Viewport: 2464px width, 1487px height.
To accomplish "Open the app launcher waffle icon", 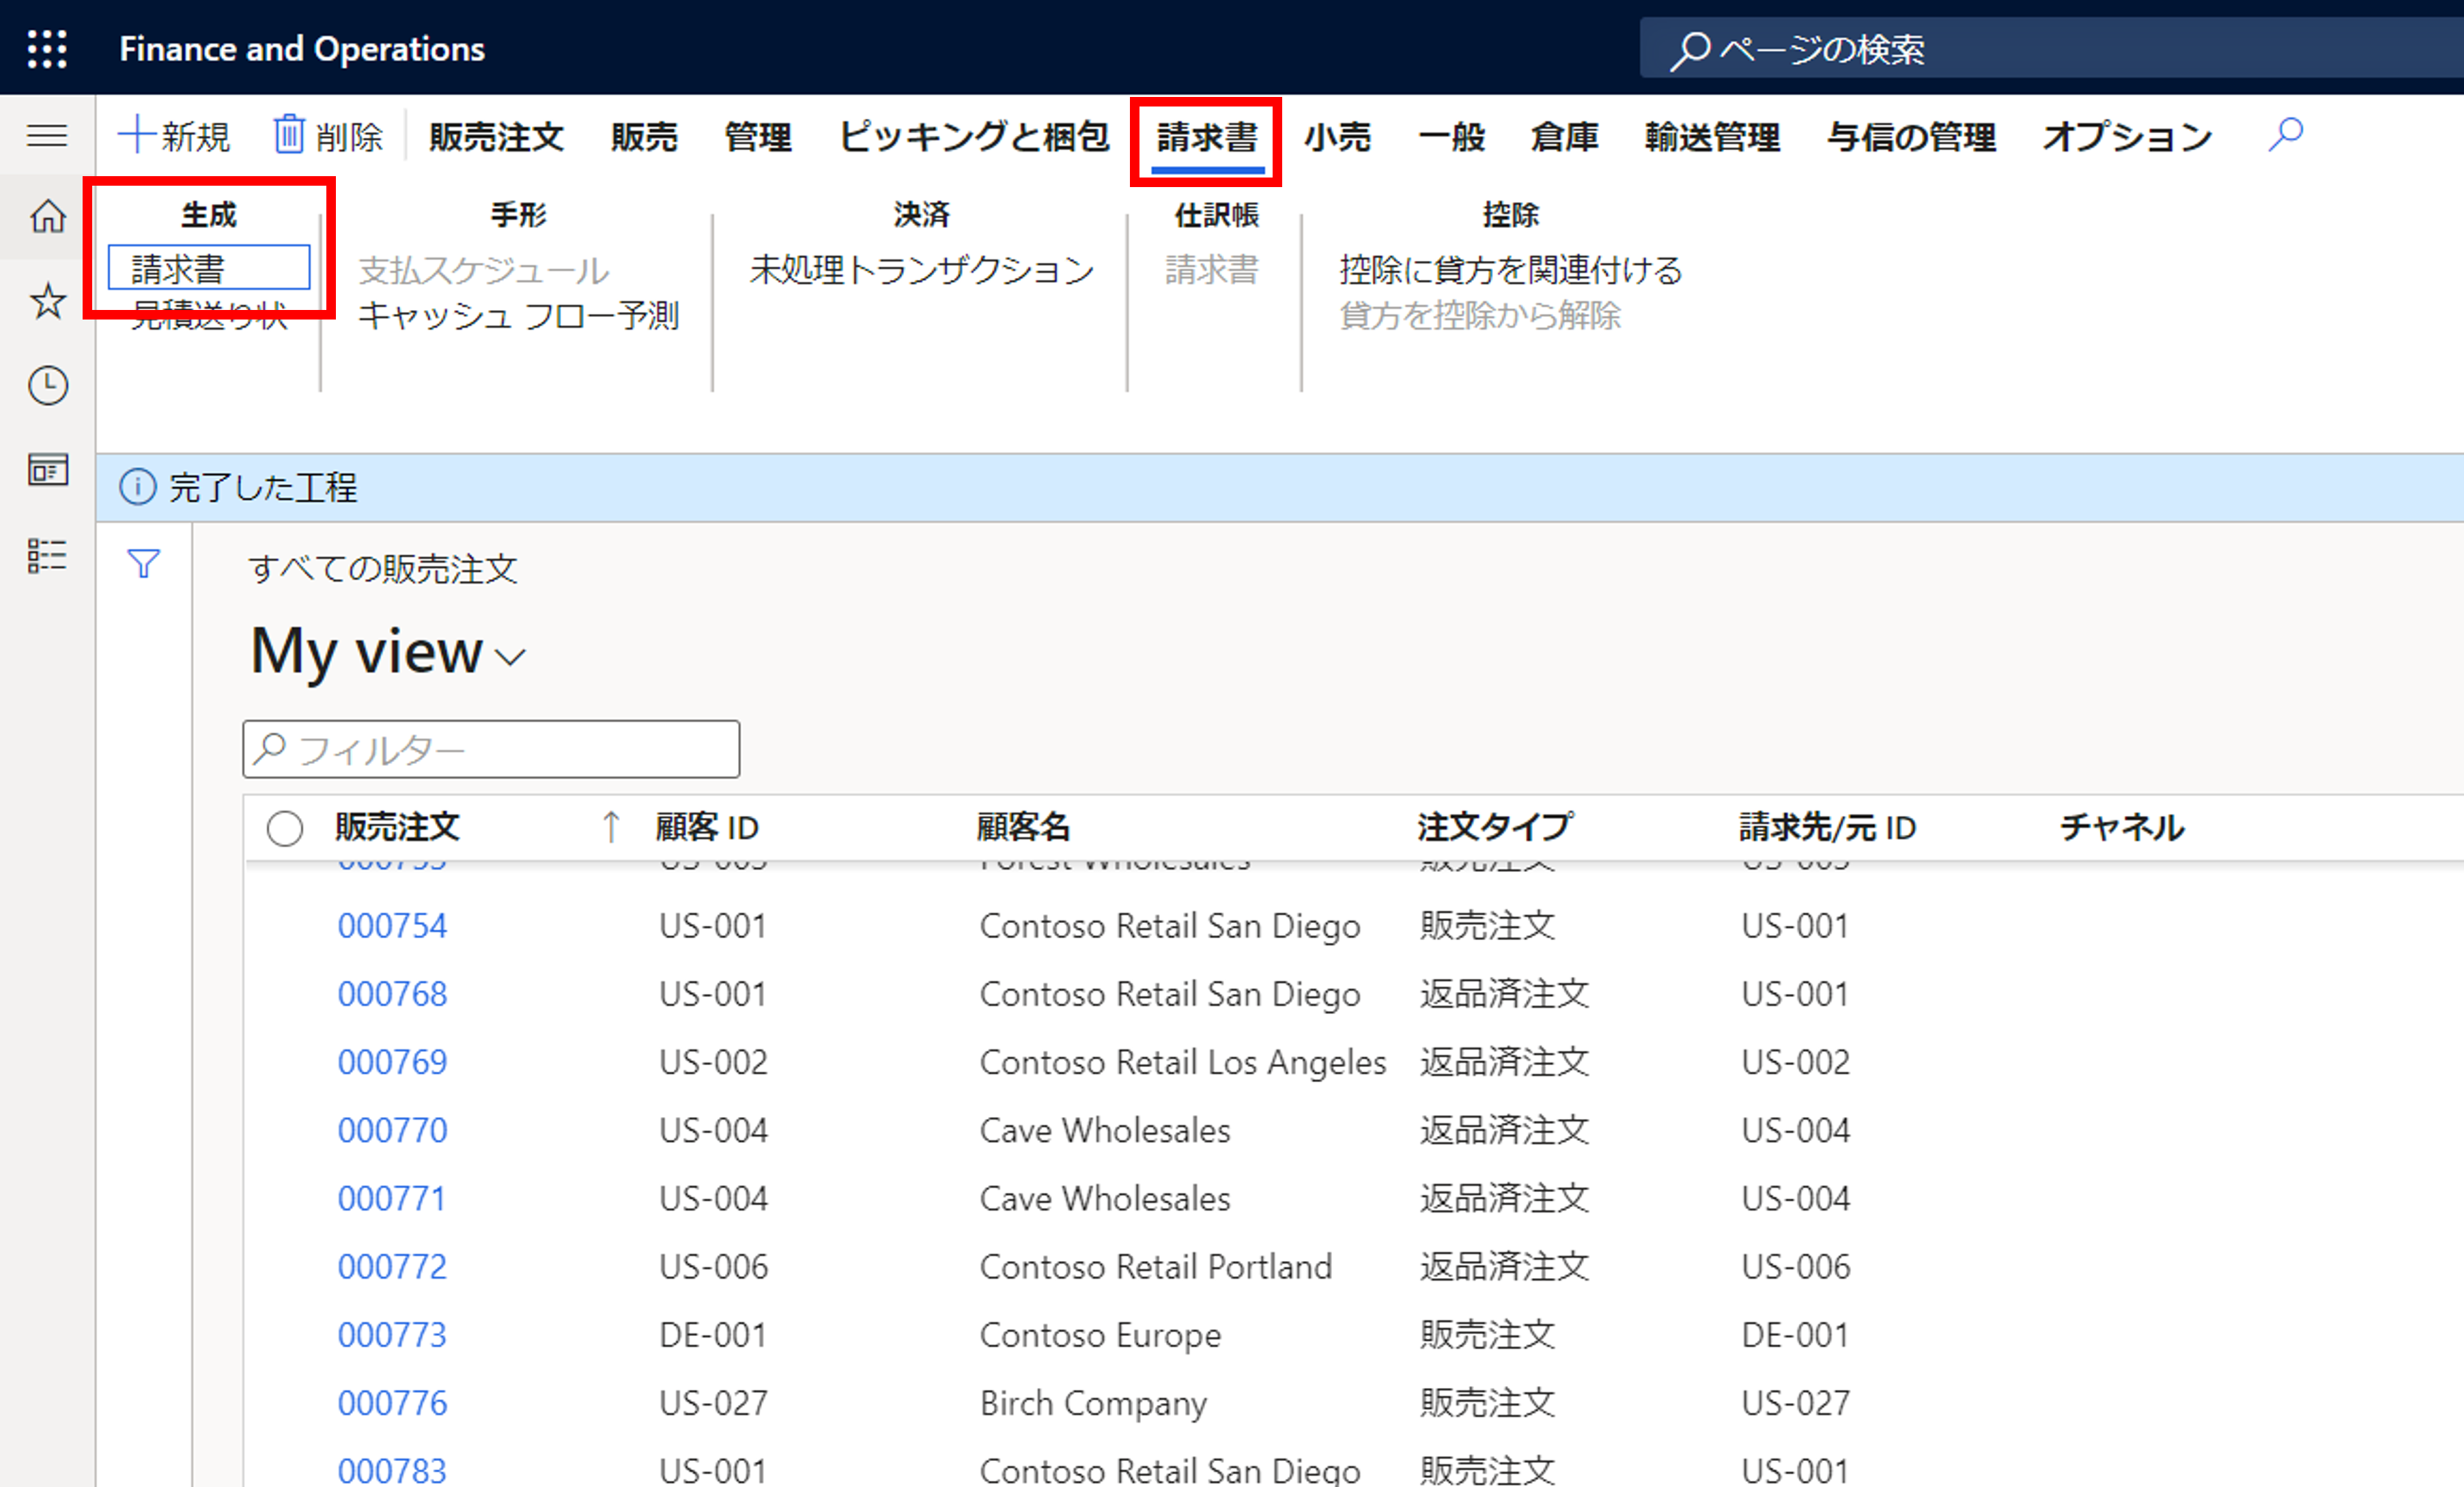I will (47, 48).
